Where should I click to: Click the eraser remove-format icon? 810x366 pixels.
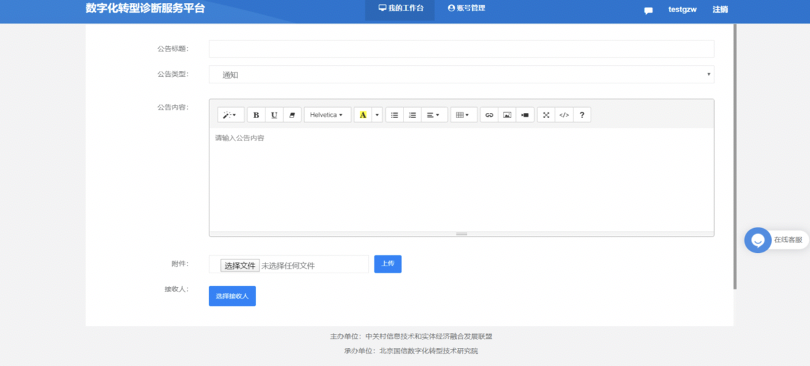pyautogui.click(x=292, y=115)
